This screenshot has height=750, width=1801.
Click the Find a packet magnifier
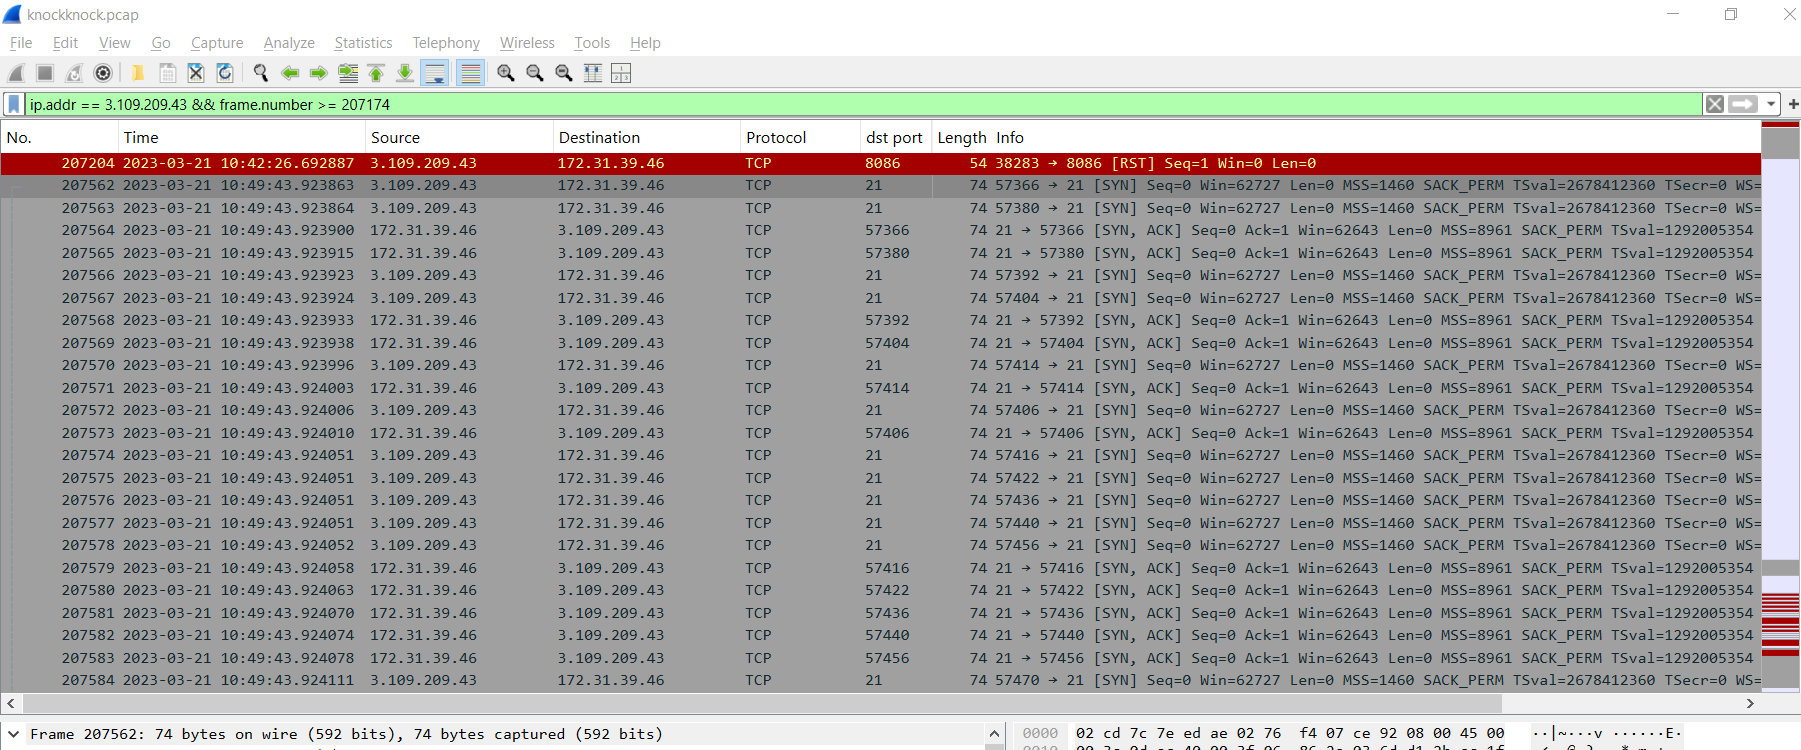click(x=261, y=73)
